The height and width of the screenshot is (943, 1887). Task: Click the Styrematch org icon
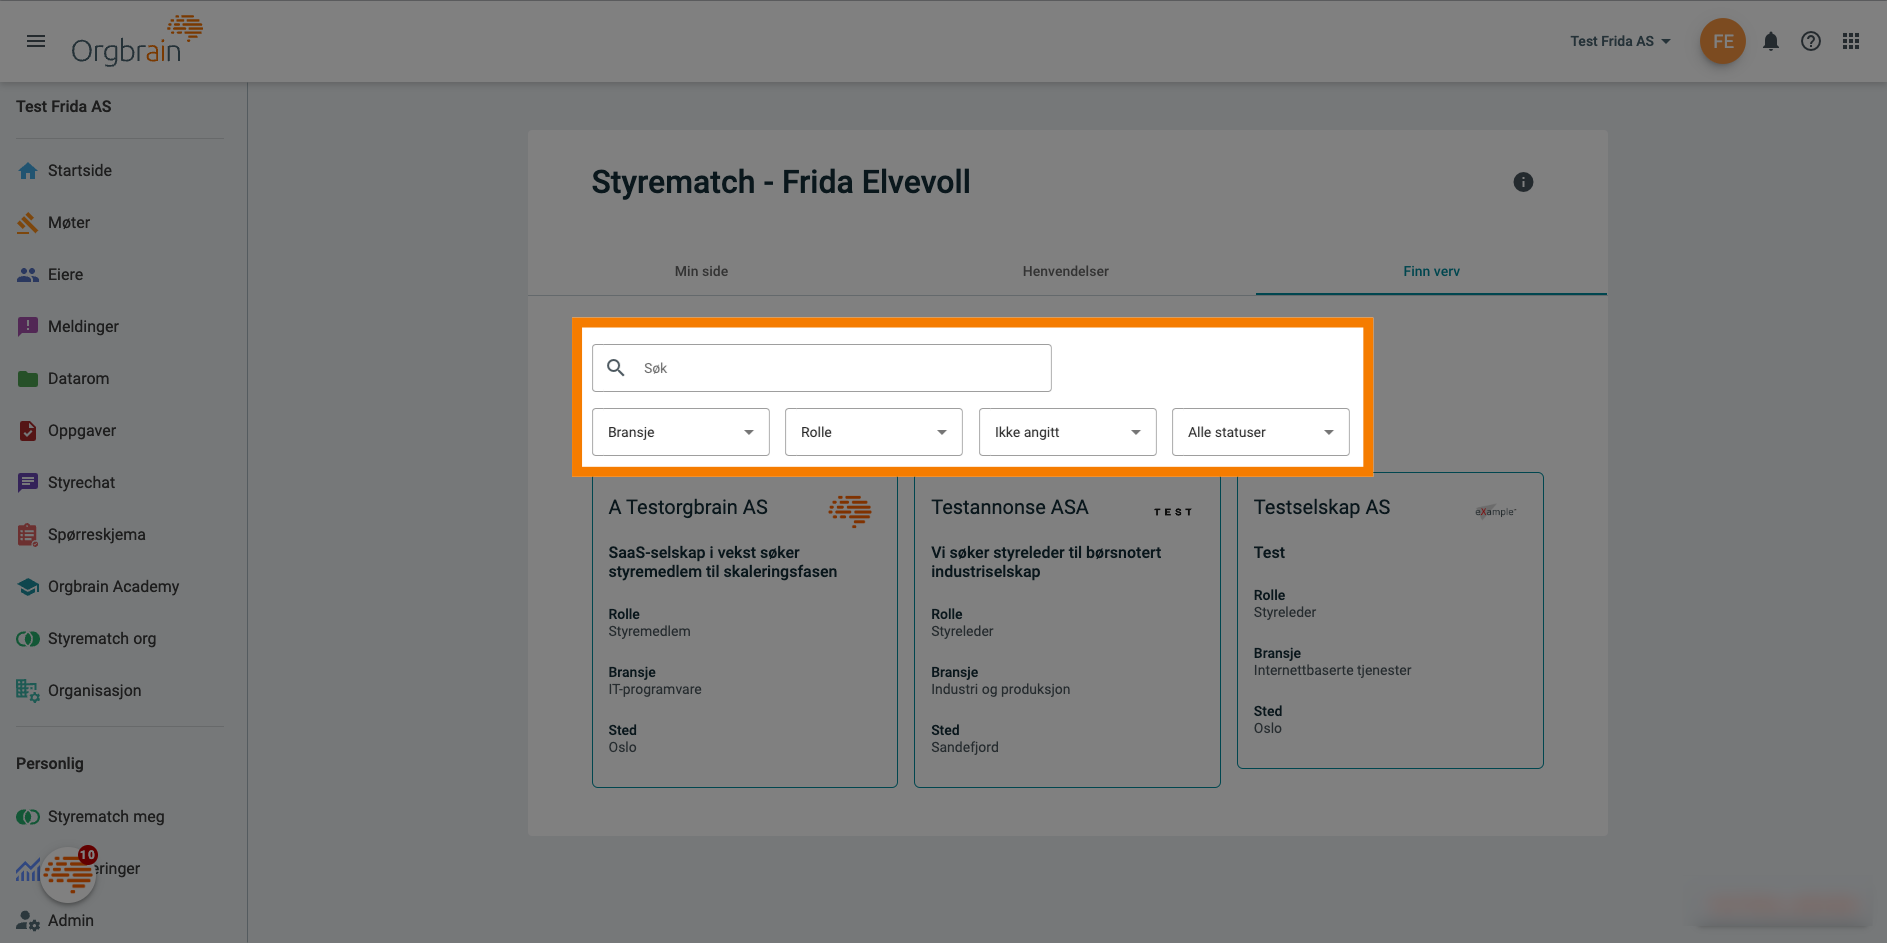28,639
